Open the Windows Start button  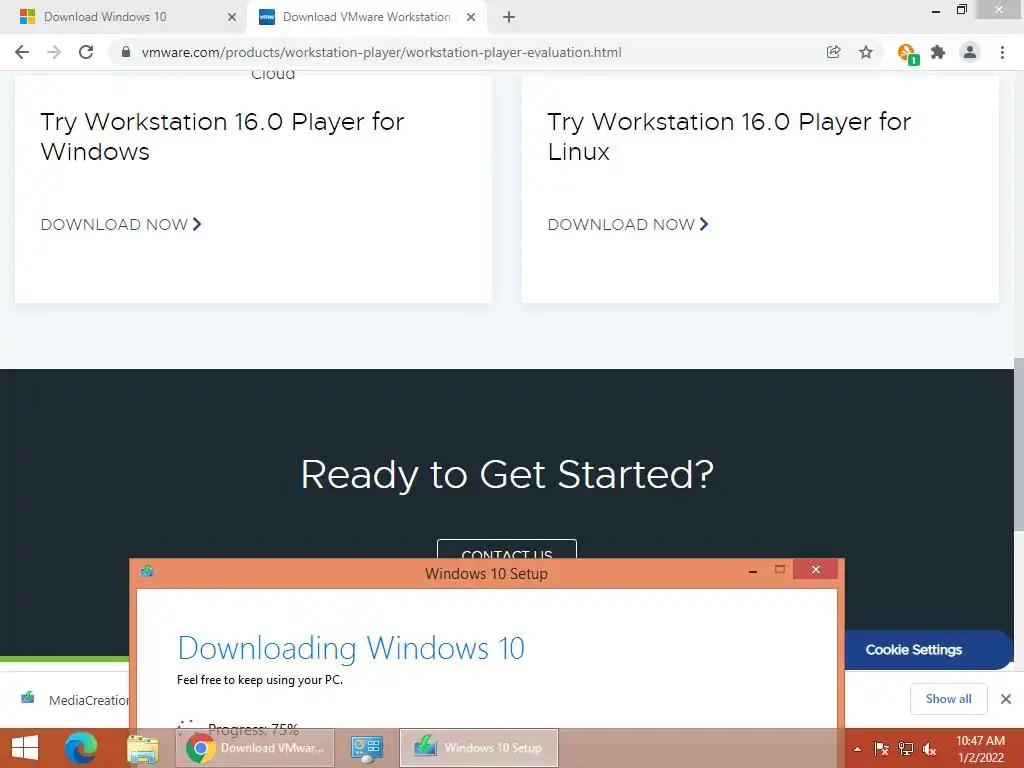[x=25, y=748]
